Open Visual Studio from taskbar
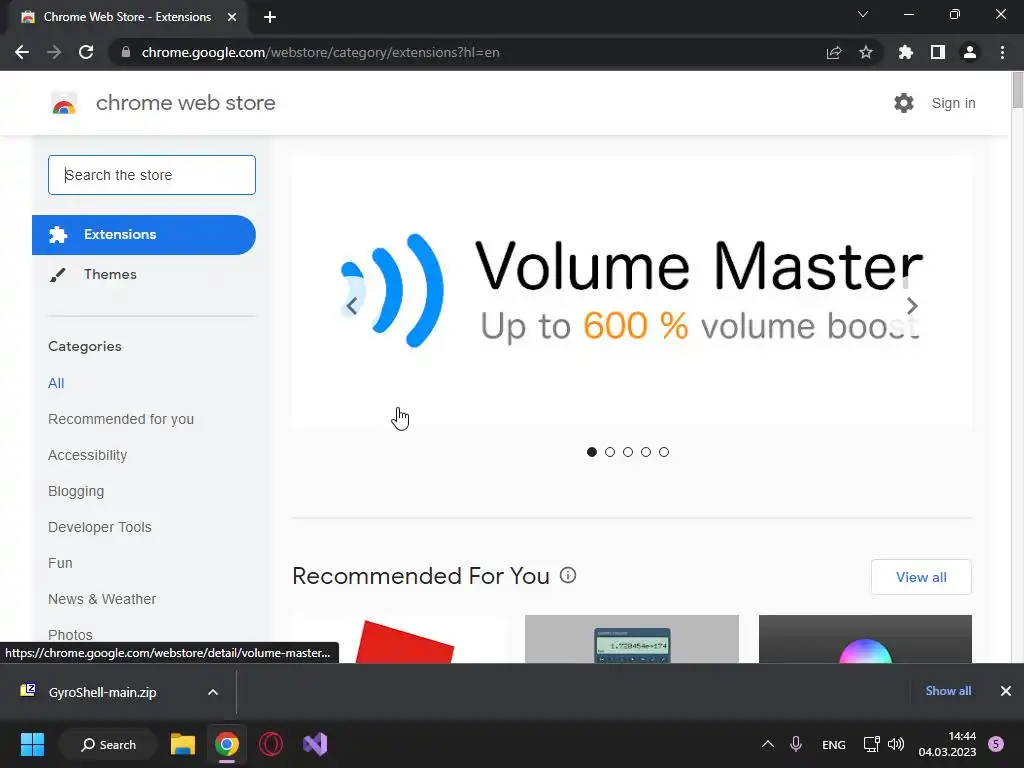This screenshot has height=768, width=1024. (x=315, y=744)
